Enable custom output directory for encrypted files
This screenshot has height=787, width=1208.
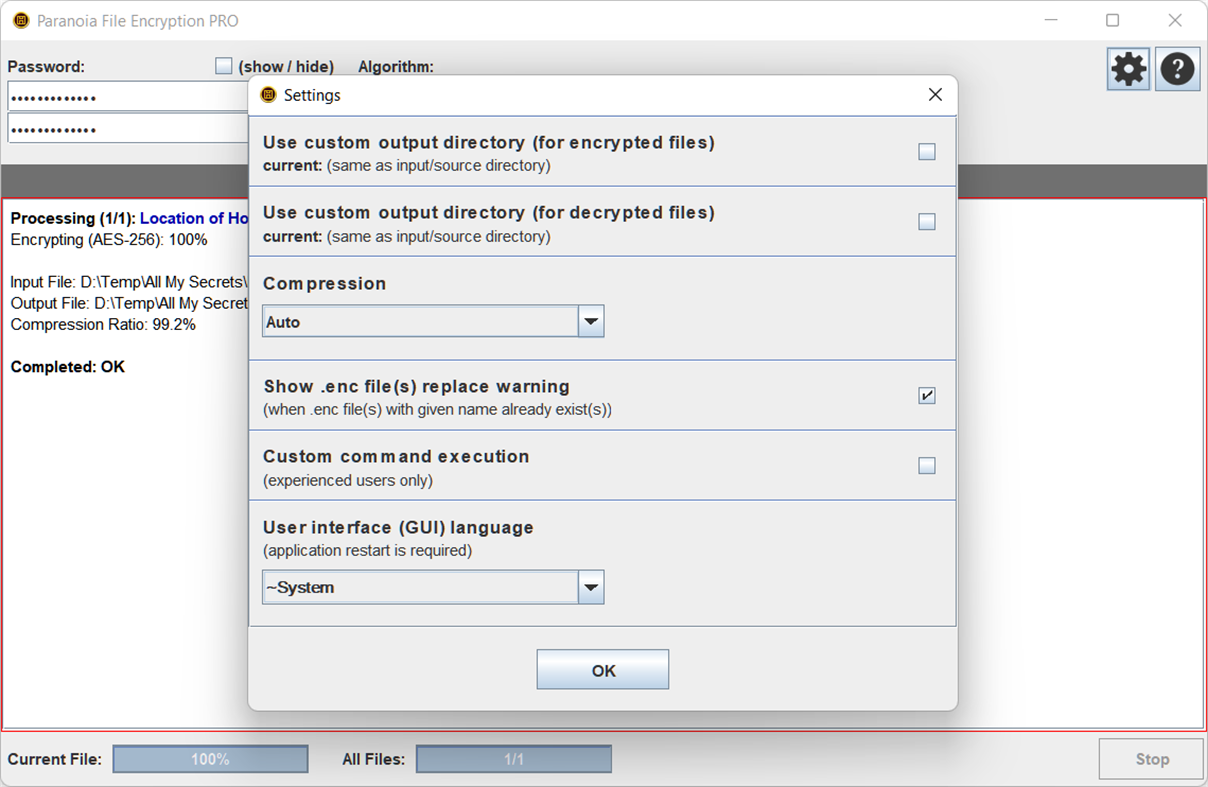pos(926,151)
